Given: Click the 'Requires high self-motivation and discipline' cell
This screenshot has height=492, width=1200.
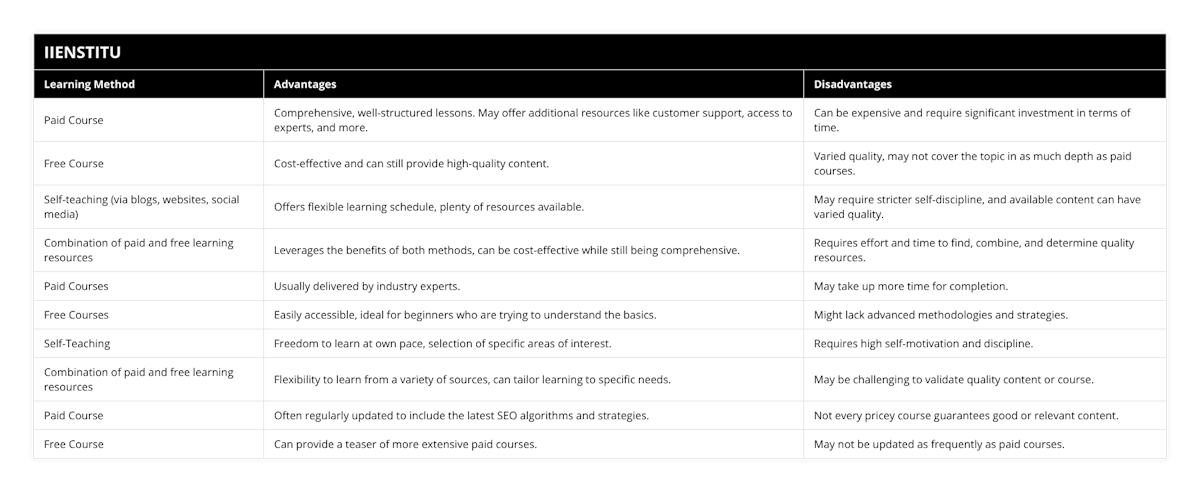Looking at the screenshot, I should pos(923,343).
